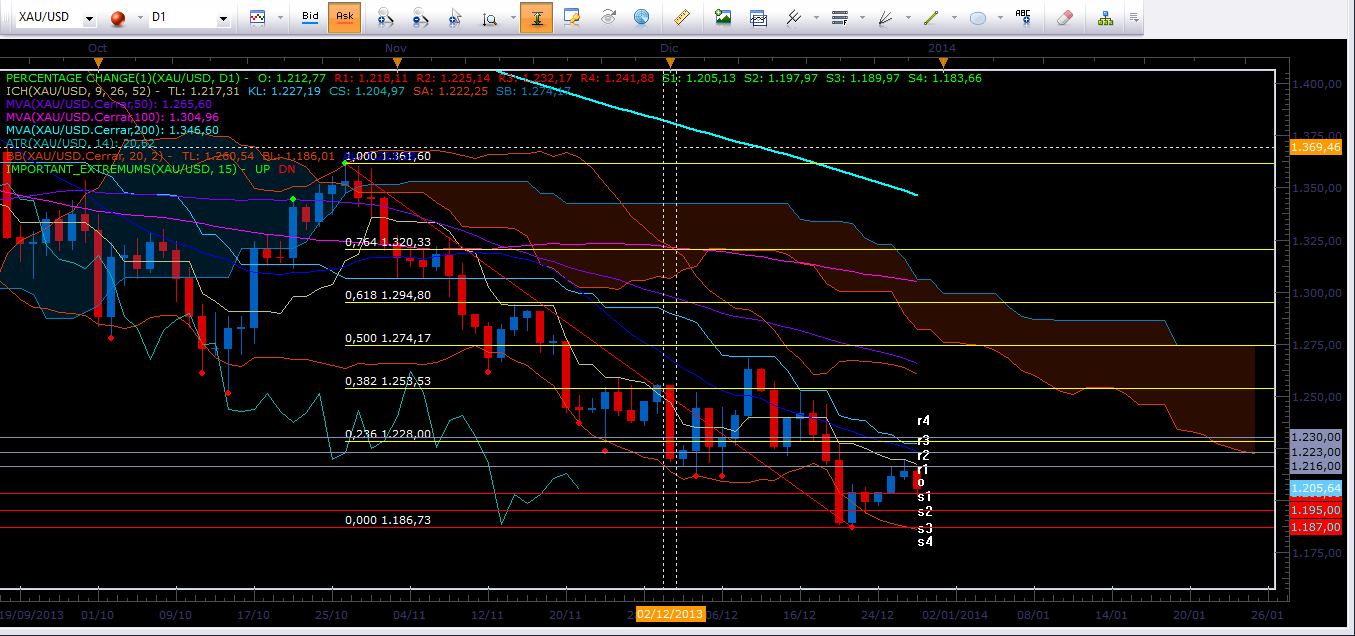This screenshot has height=636, width=1355.
Task: Click the 02/12/2013 crosshair date label
Action: (670, 614)
